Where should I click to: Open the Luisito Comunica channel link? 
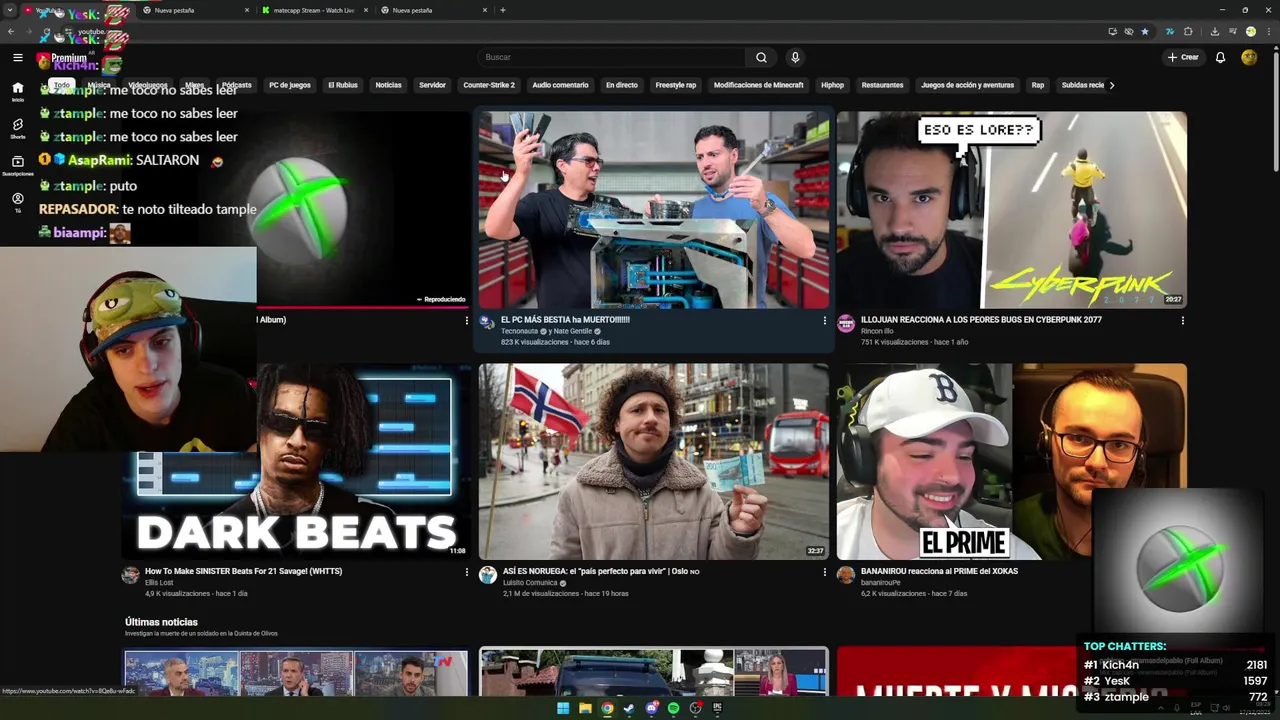(x=529, y=583)
